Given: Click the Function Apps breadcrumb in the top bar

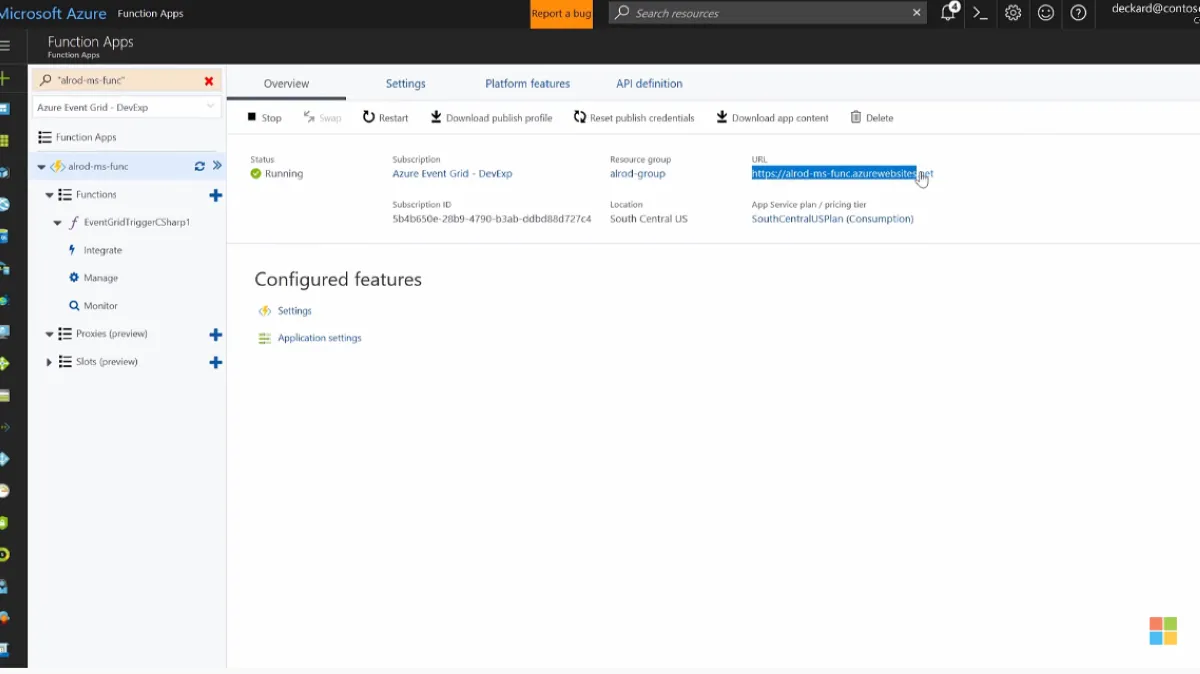Looking at the screenshot, I should (150, 14).
